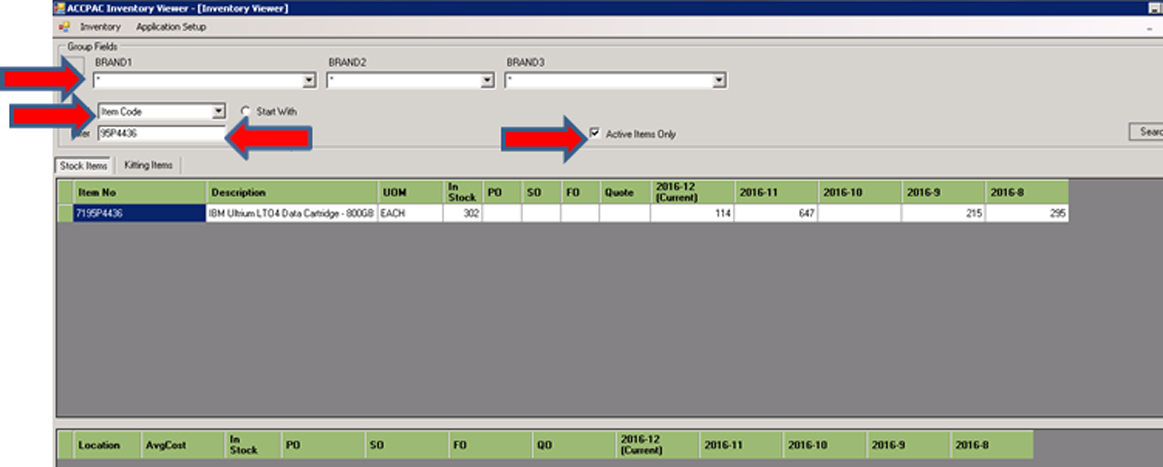Click the PO column header in stock grid
This screenshot has height=467, width=1163.
[x=502, y=192]
